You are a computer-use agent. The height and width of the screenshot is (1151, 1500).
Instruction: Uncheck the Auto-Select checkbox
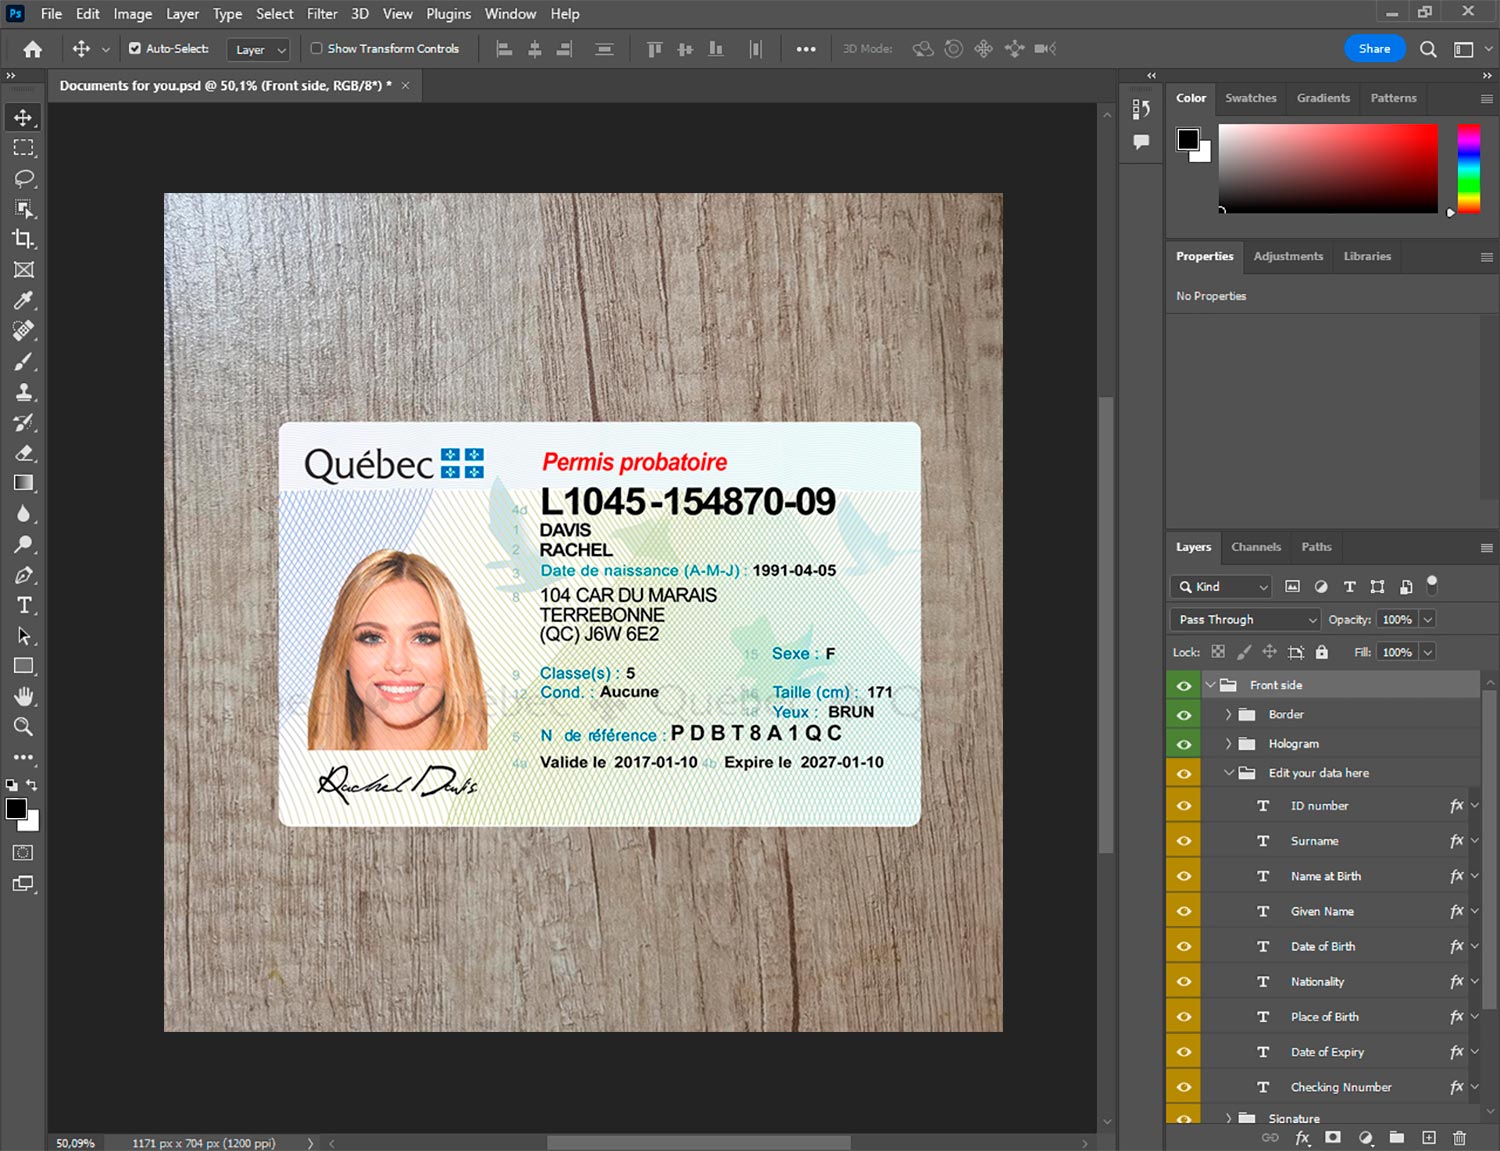pos(135,48)
